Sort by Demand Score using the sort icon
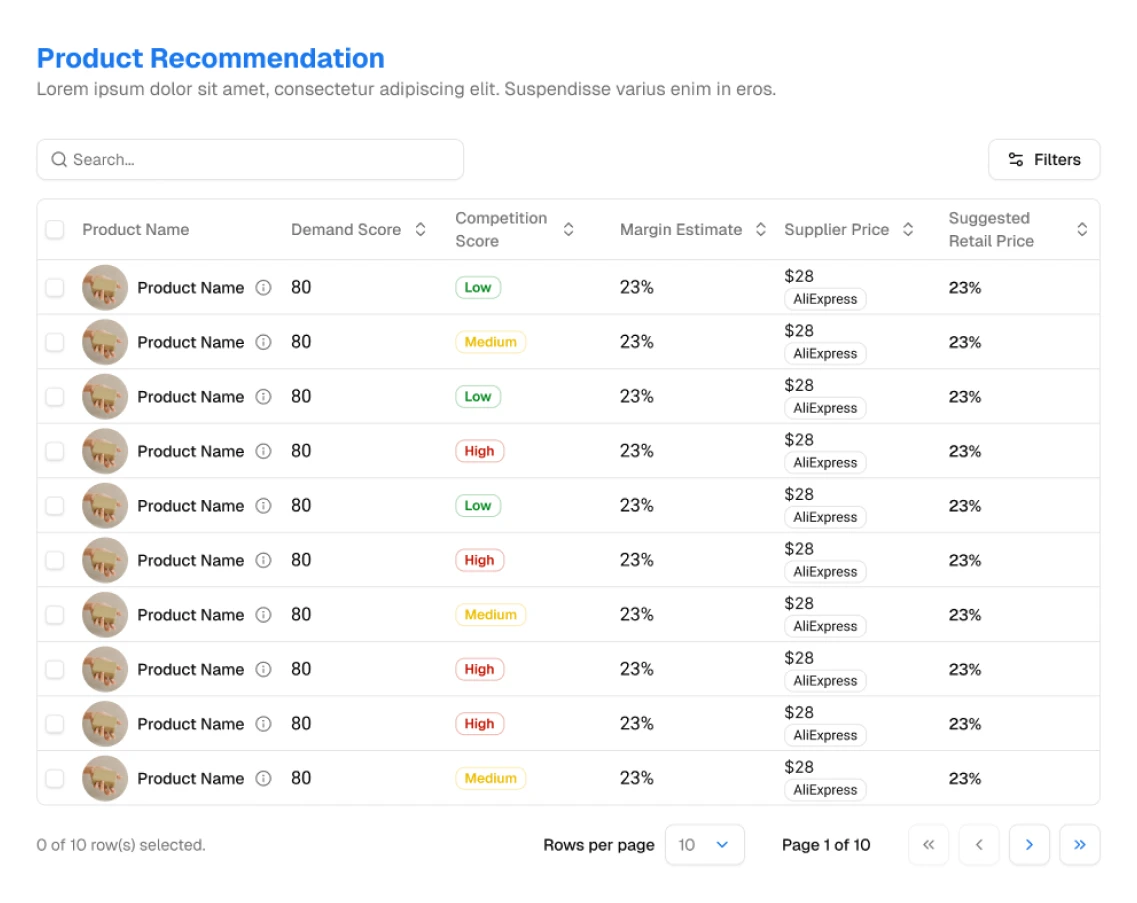This screenshot has height=903, width=1137. pos(420,230)
